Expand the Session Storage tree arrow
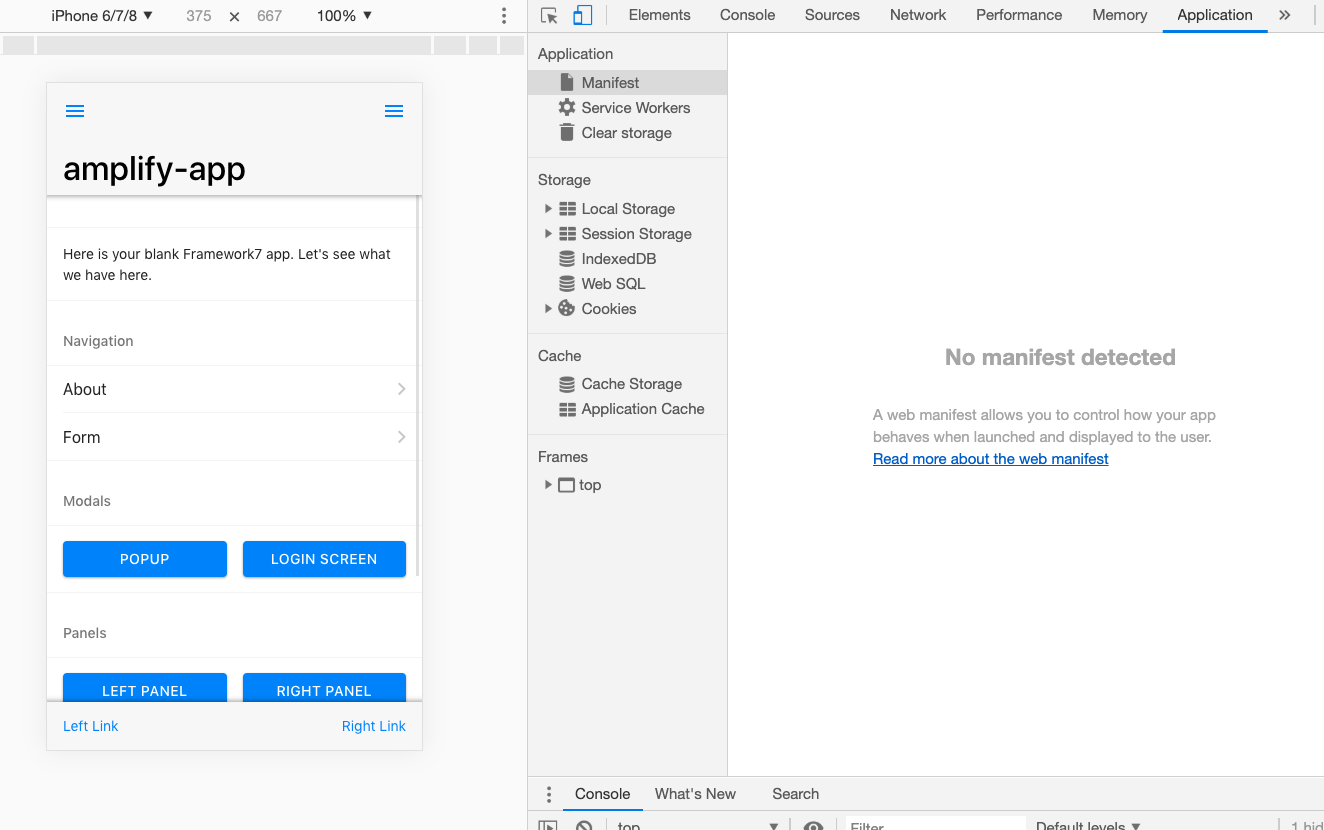Screen dimensions: 1324x830 point(548,234)
